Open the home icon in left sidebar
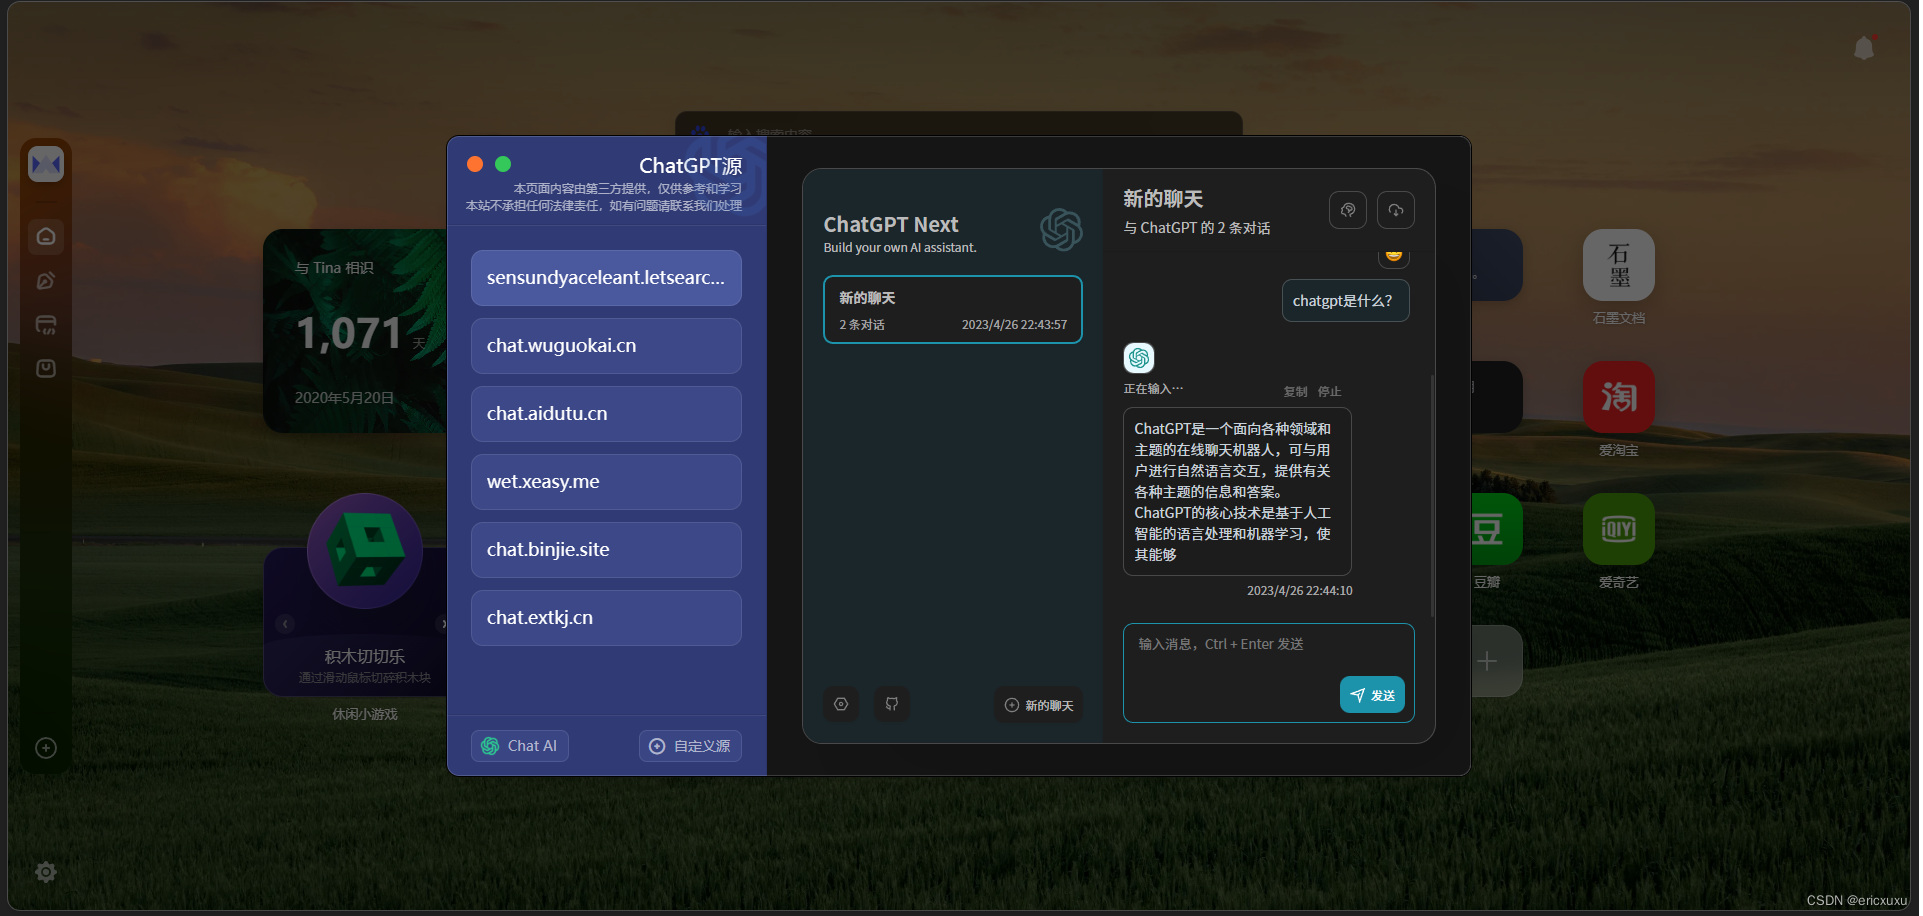 [46, 237]
